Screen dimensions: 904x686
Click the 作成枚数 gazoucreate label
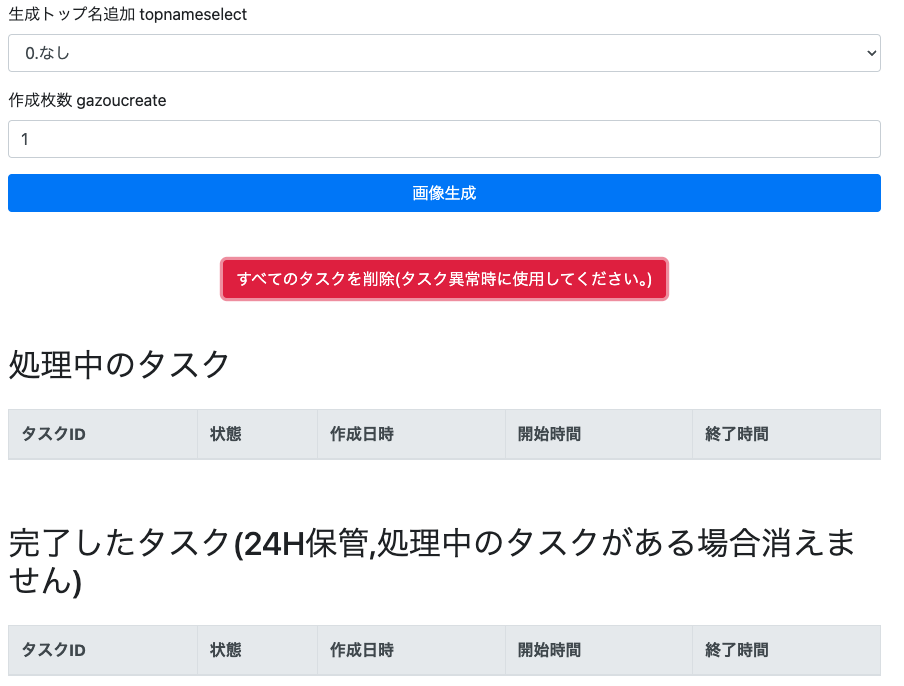coord(86,101)
